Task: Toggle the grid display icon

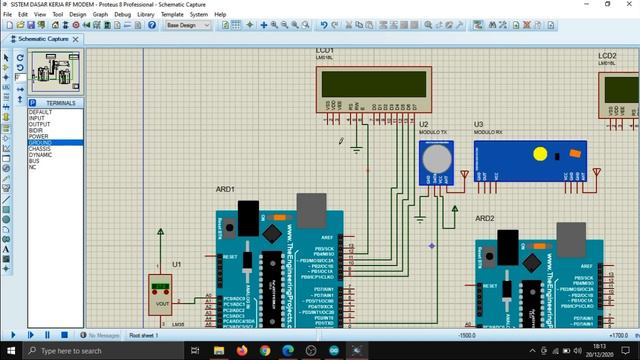Action: [236, 25]
